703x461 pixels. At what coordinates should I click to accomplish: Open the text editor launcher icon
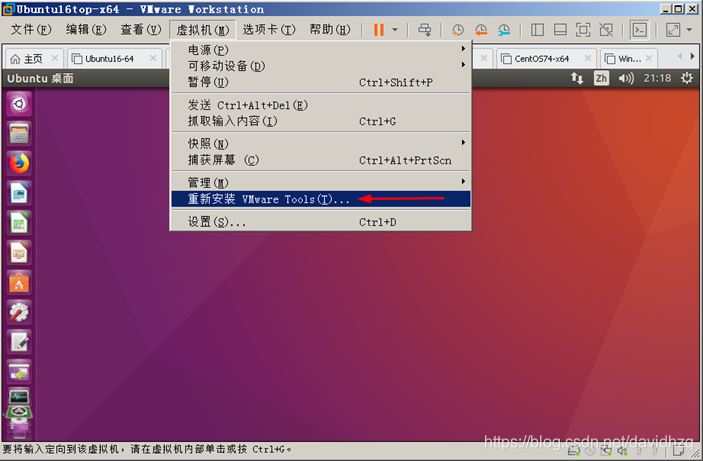pos(19,342)
